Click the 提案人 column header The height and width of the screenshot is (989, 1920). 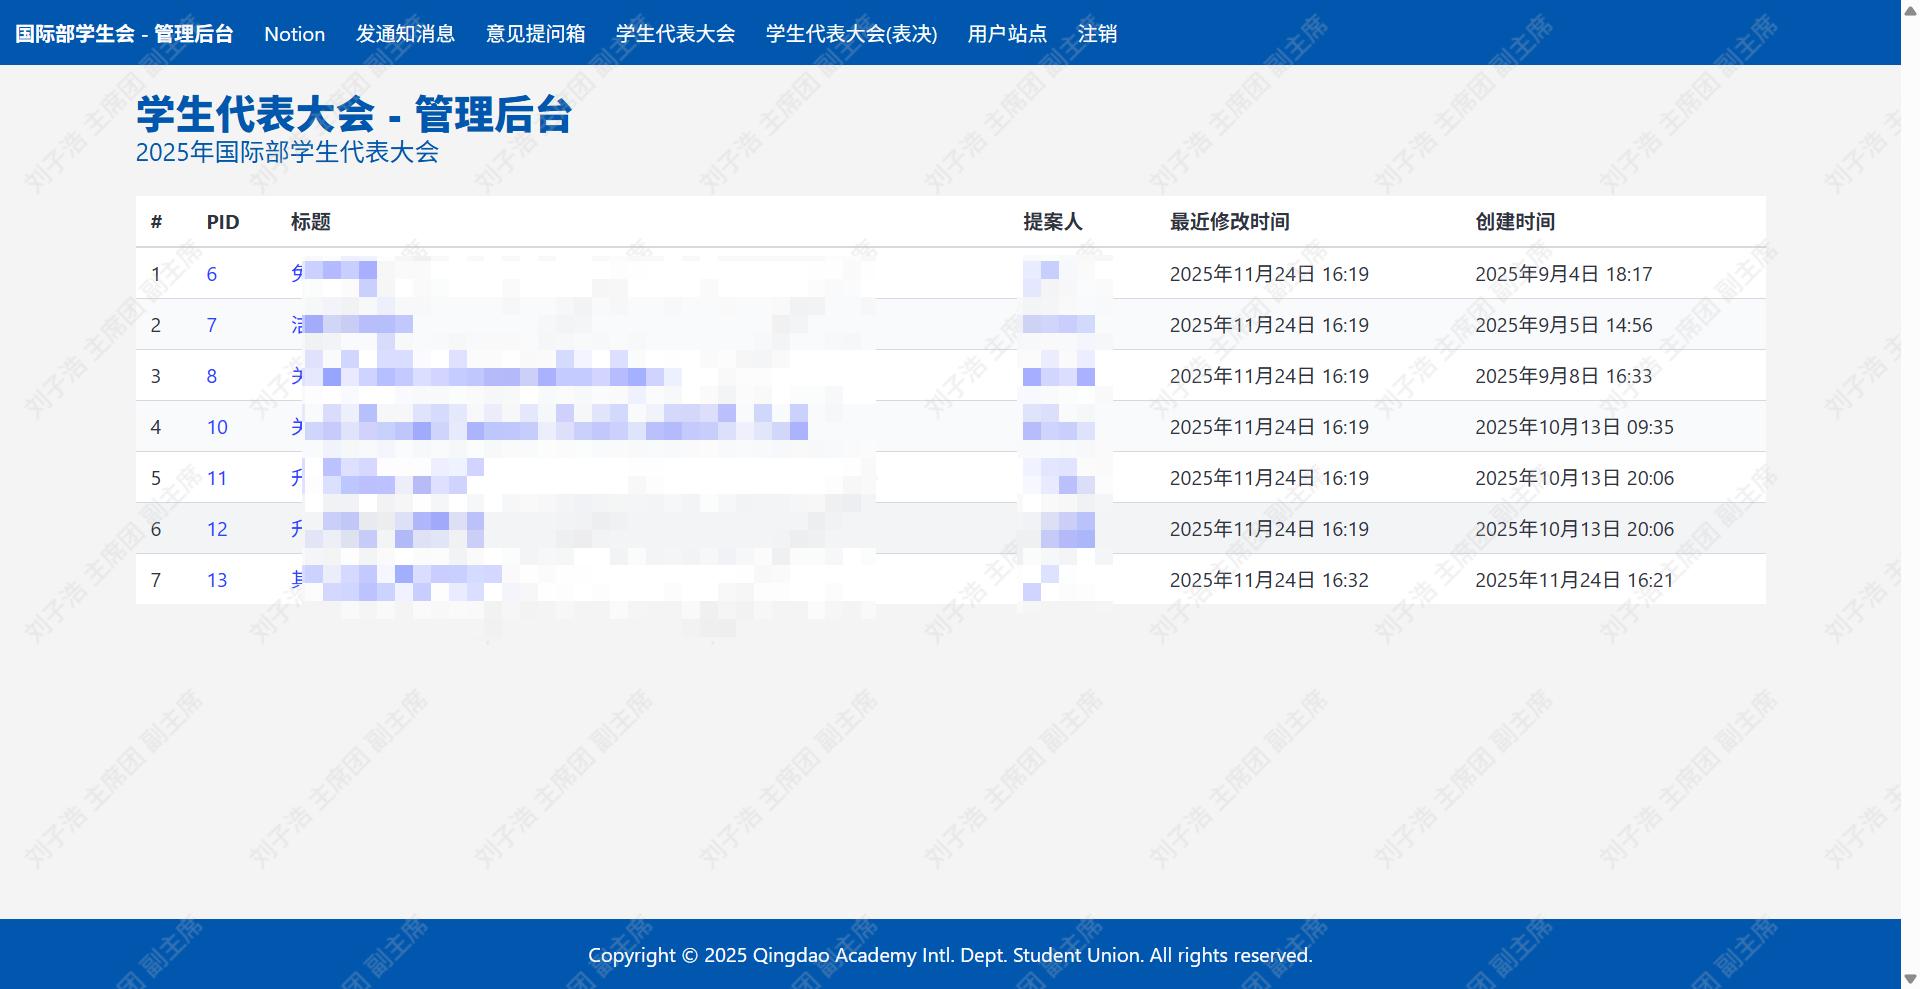click(1053, 222)
